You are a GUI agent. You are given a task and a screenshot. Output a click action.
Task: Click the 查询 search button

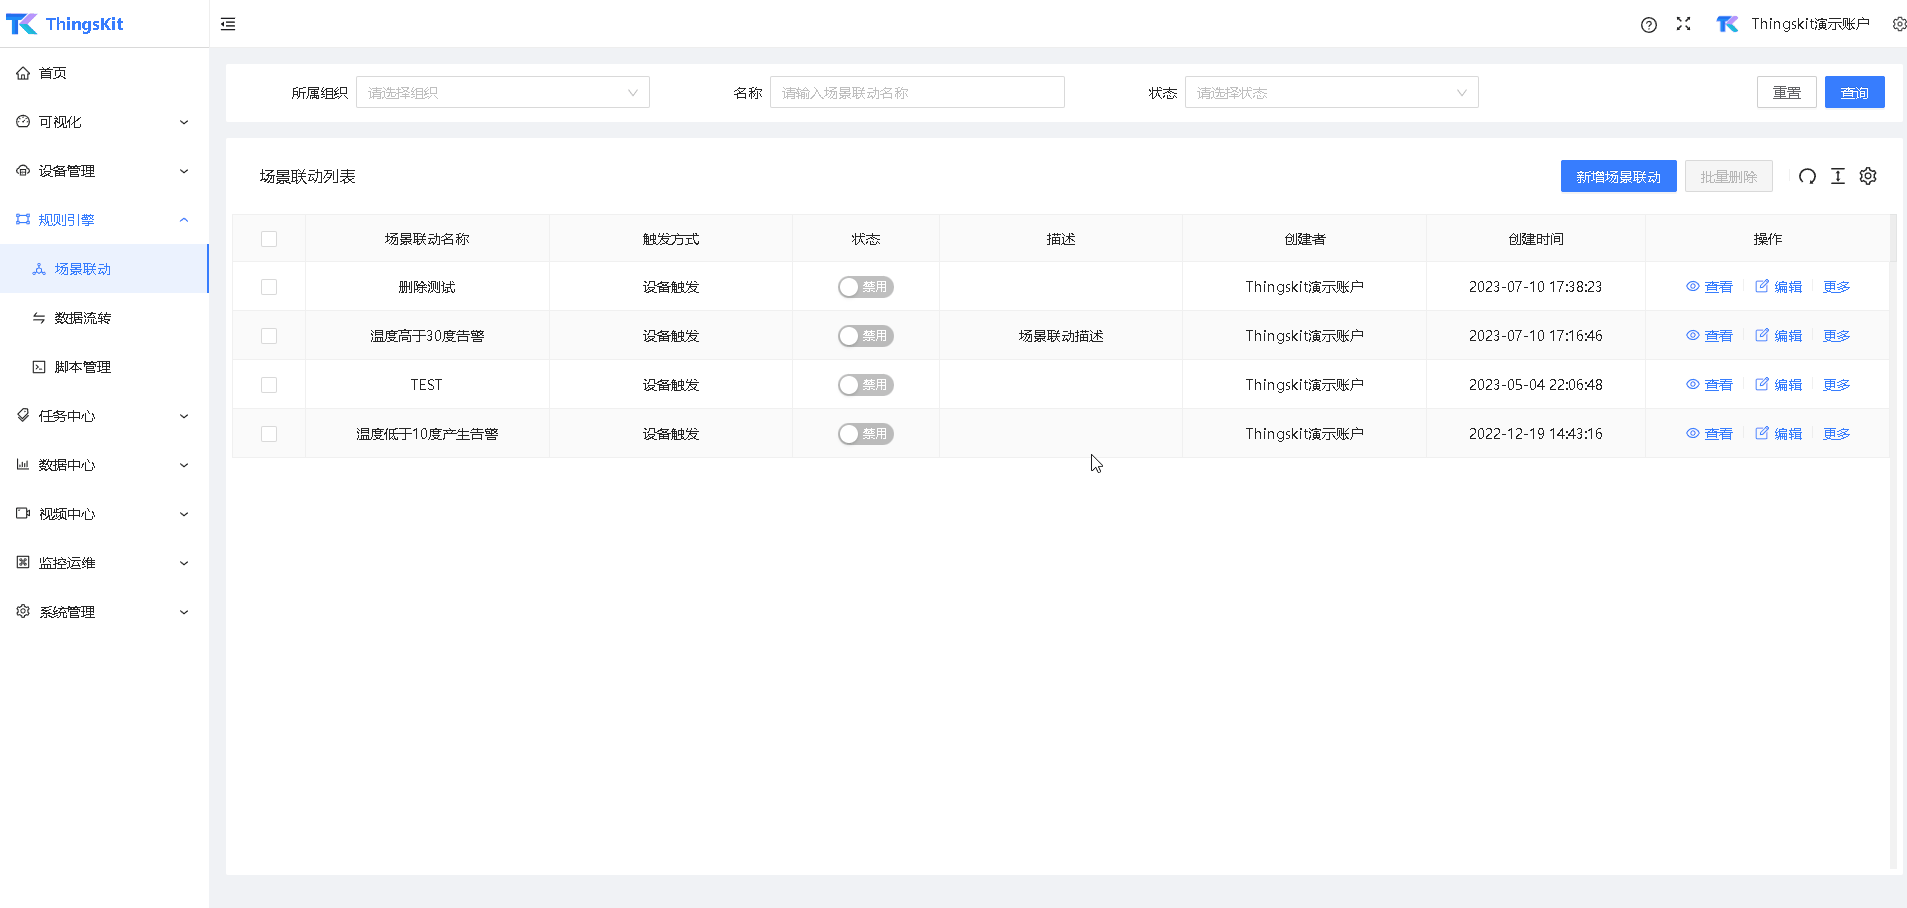point(1855,92)
